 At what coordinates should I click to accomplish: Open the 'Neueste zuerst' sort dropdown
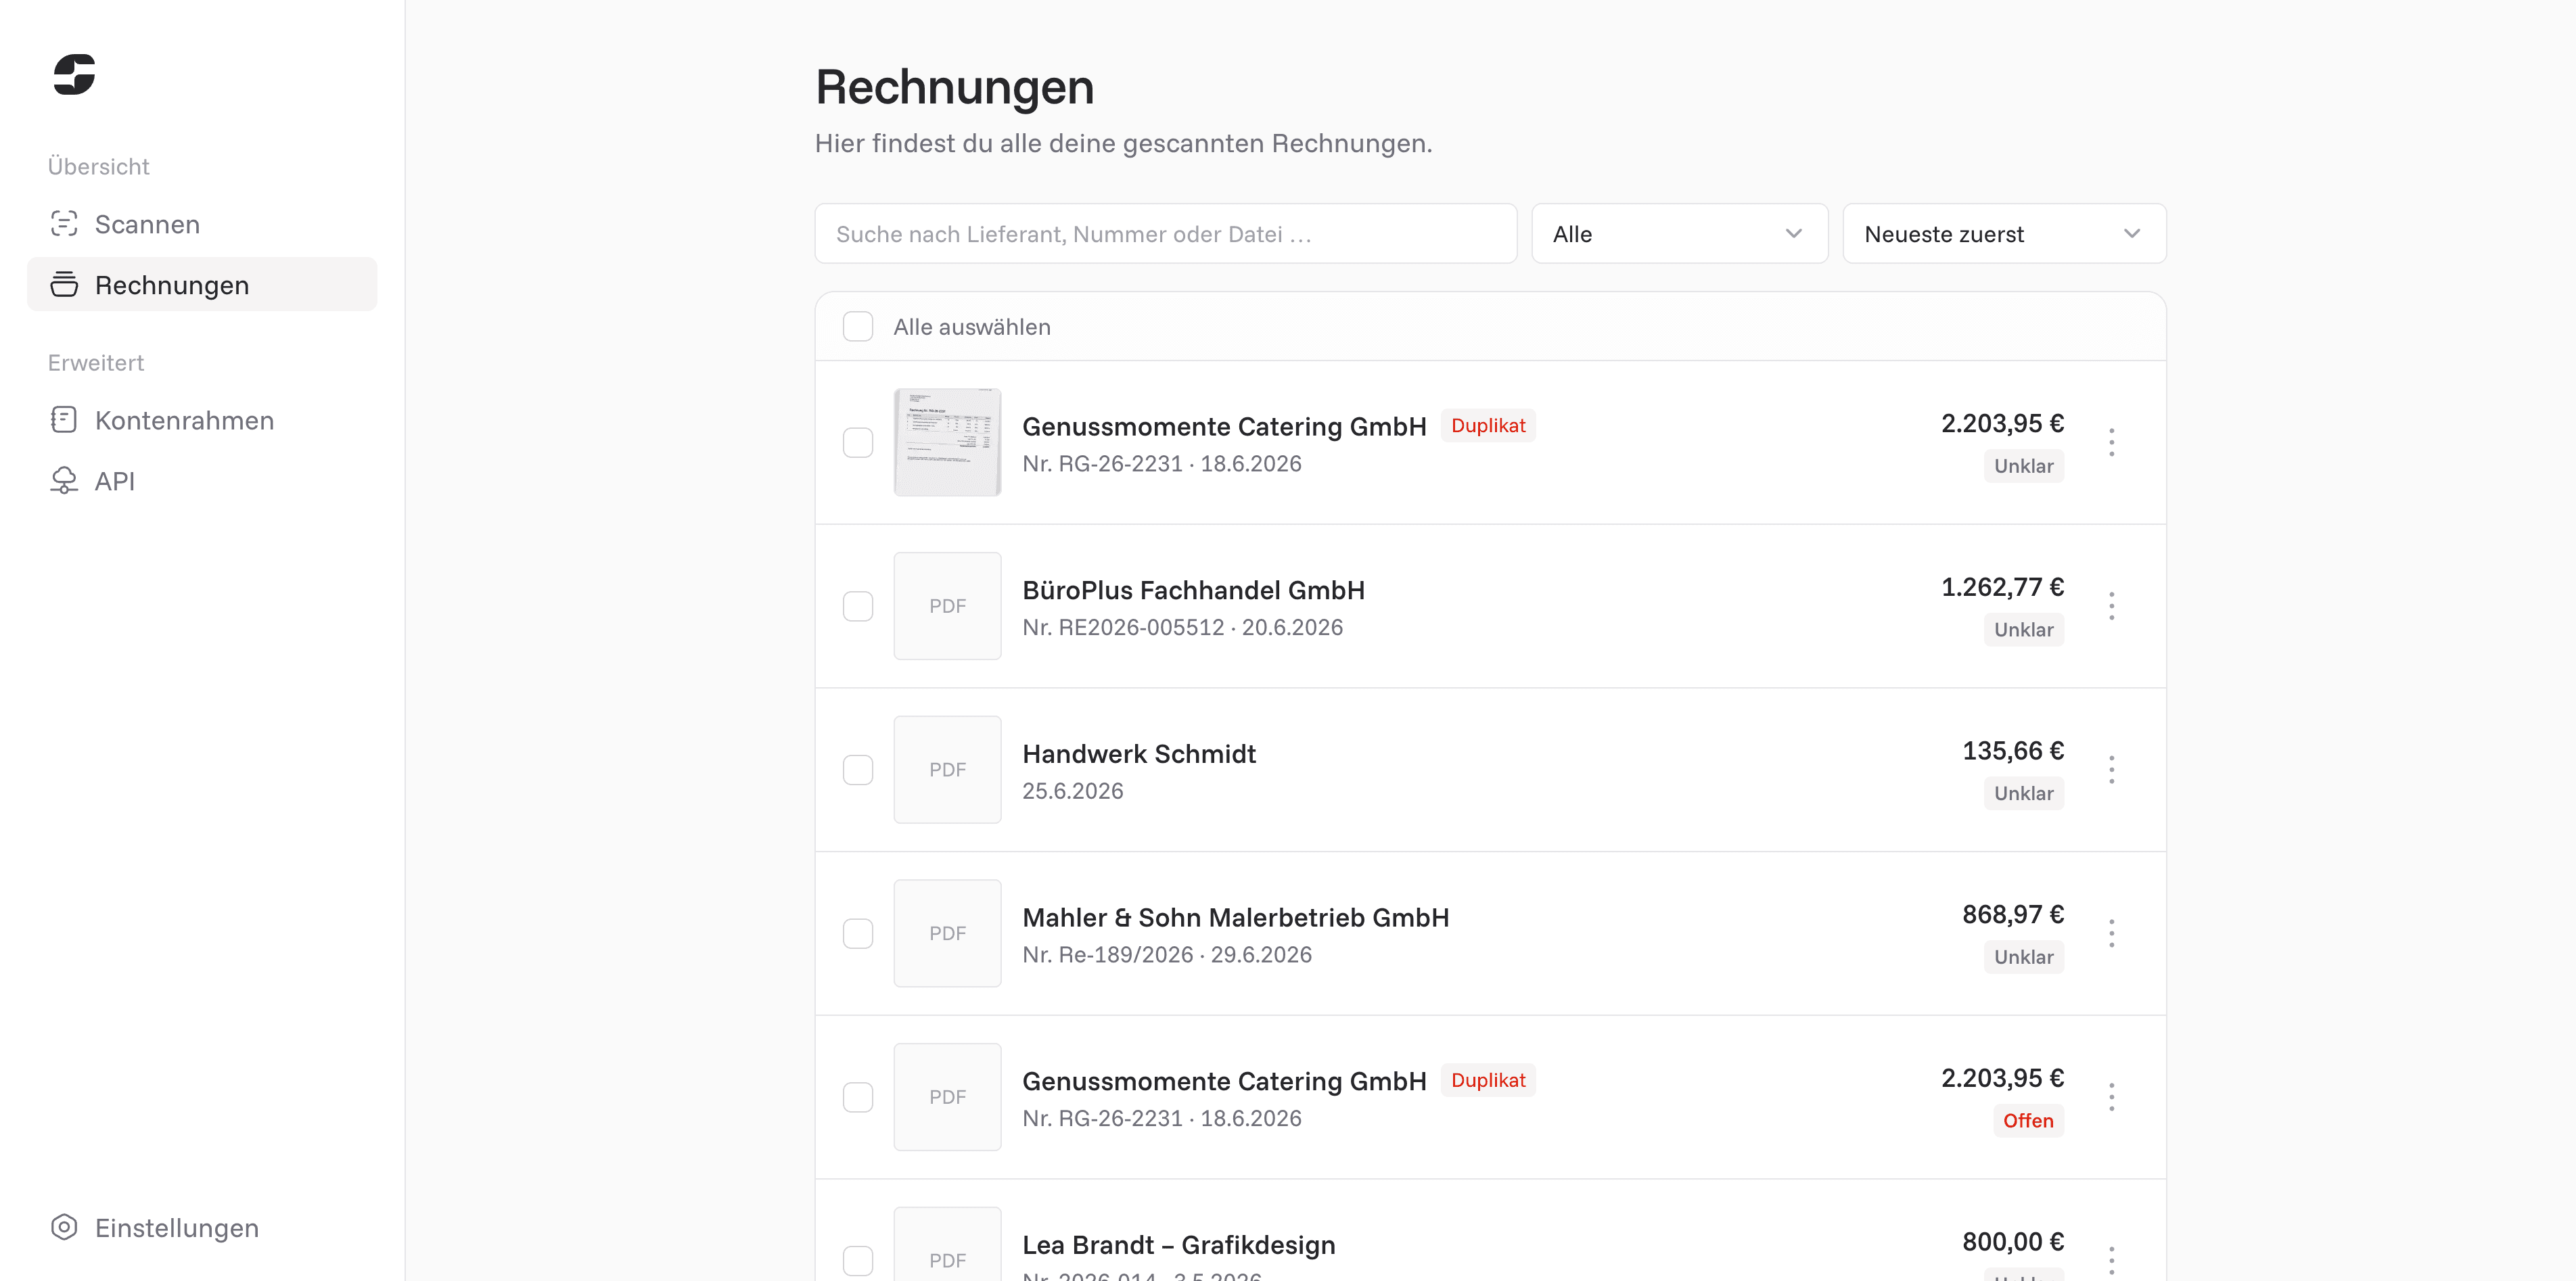pyautogui.click(x=2004, y=234)
